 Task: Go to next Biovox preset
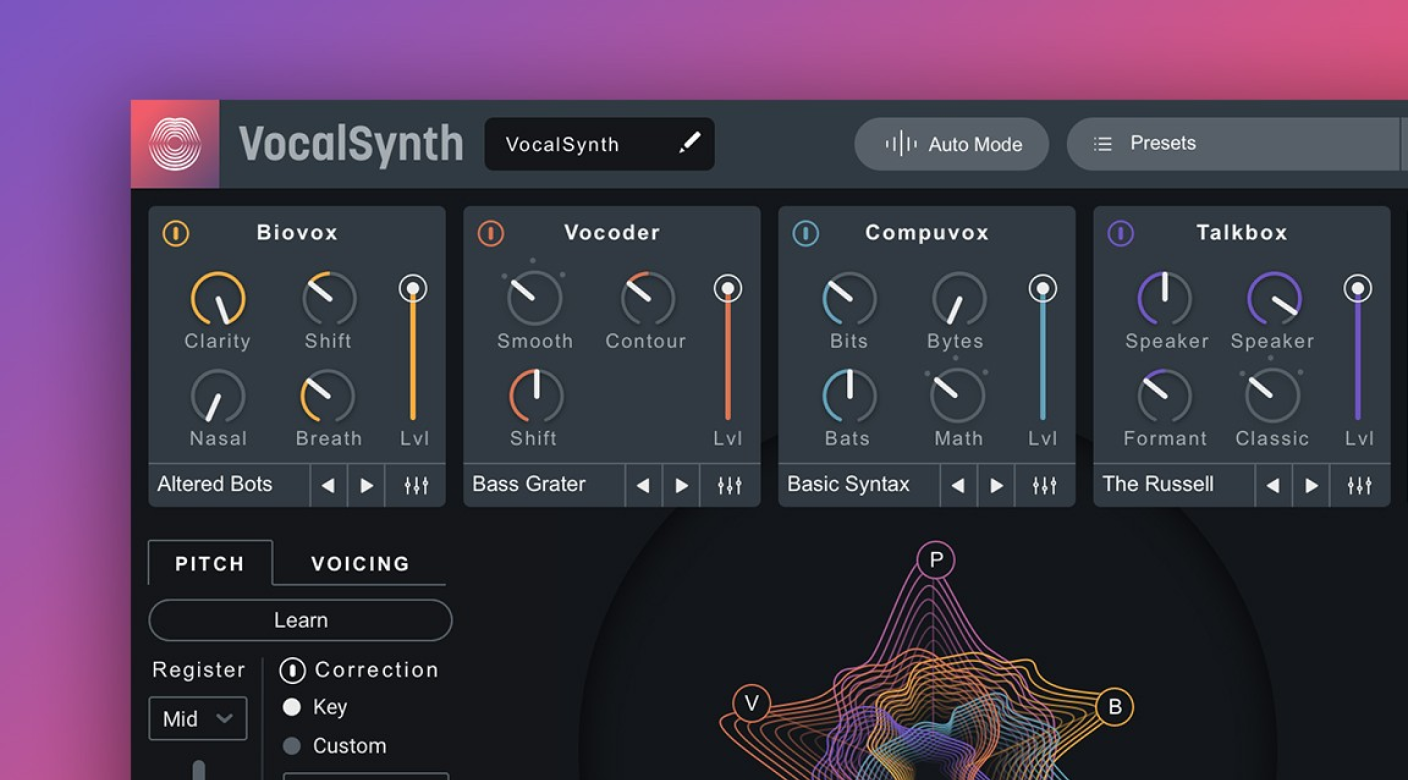366,486
